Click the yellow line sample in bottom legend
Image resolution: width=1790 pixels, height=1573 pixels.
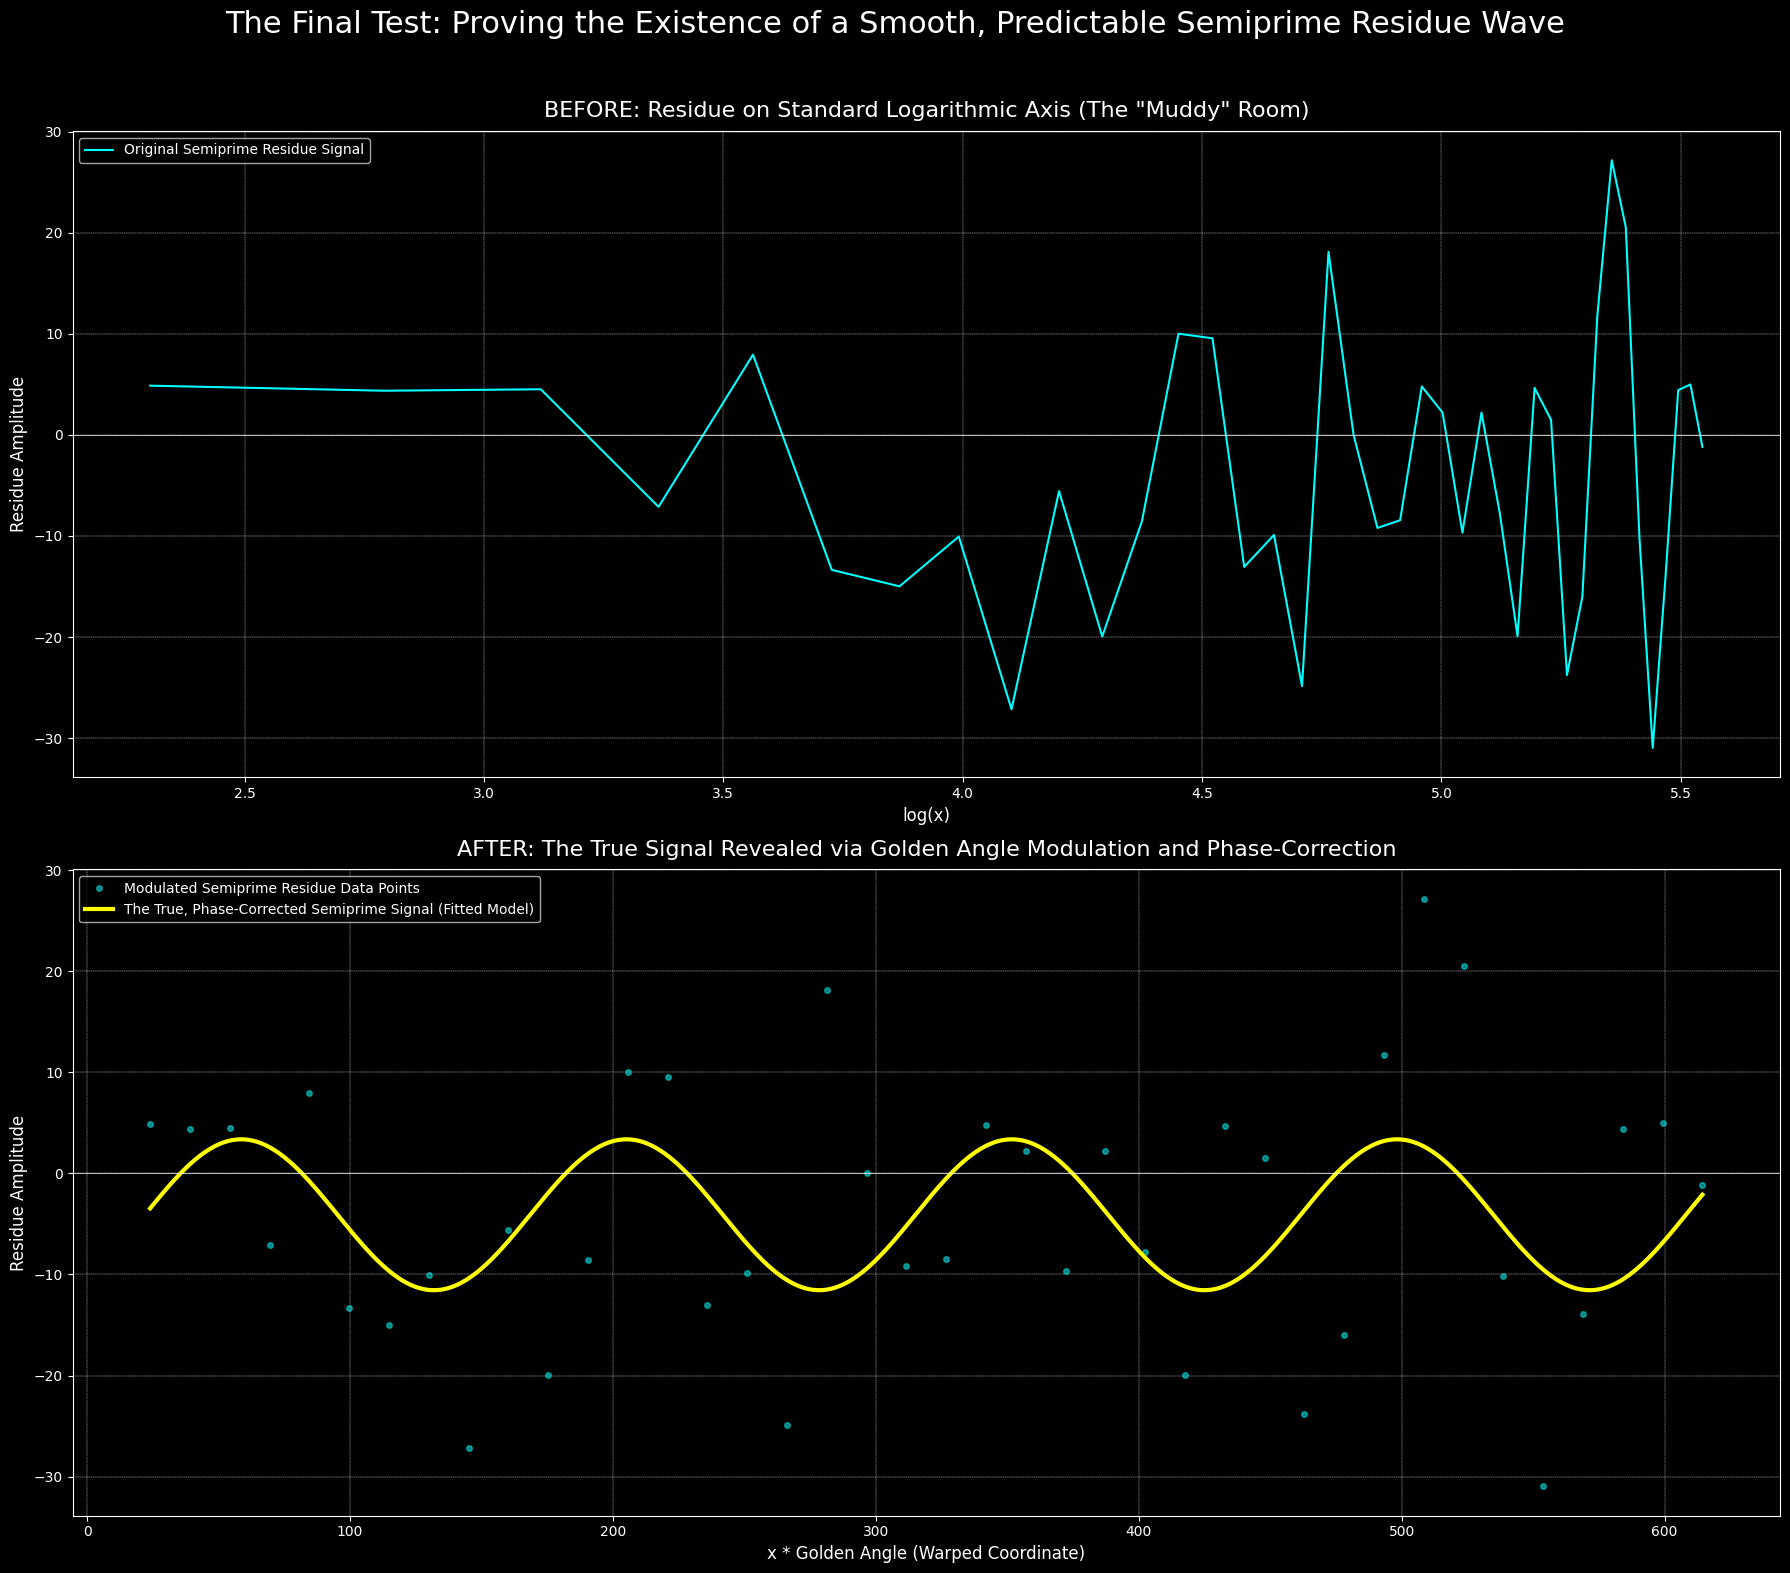[x=100, y=910]
